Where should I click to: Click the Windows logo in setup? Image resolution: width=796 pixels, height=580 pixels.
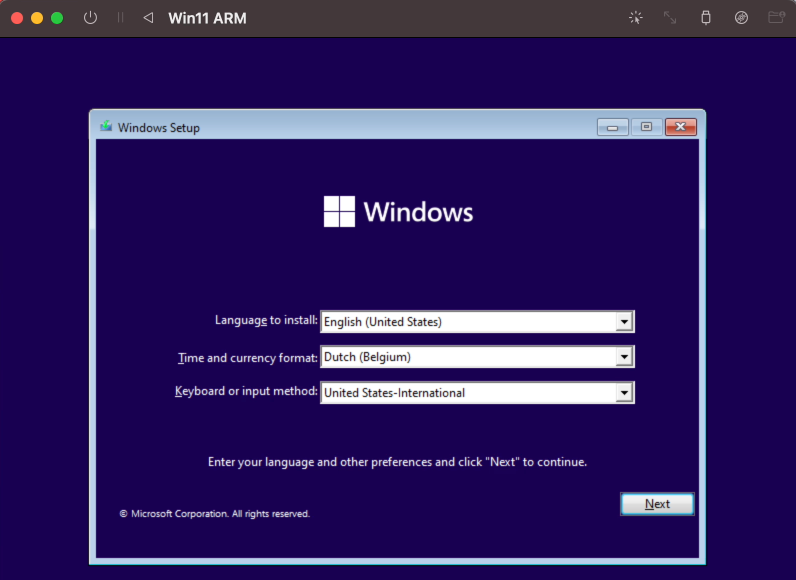point(339,212)
